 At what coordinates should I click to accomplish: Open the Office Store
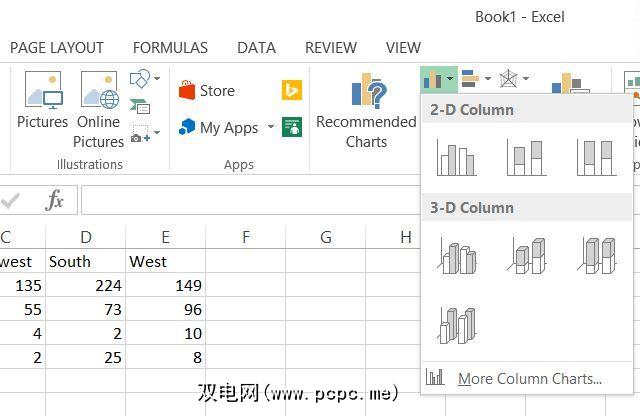[x=207, y=91]
